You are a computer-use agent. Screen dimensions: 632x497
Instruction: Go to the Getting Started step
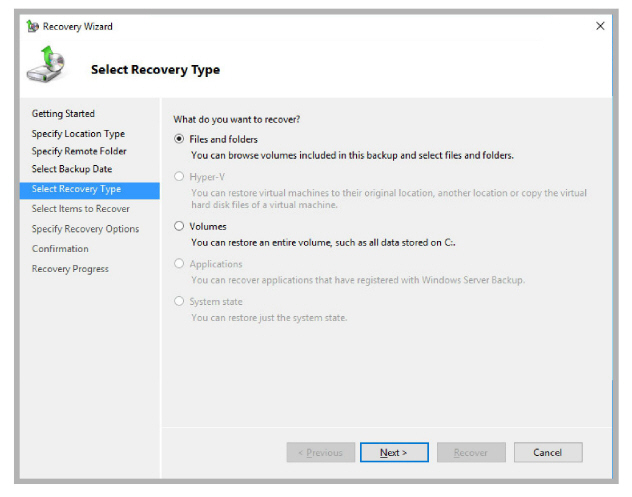pyautogui.click(x=63, y=114)
